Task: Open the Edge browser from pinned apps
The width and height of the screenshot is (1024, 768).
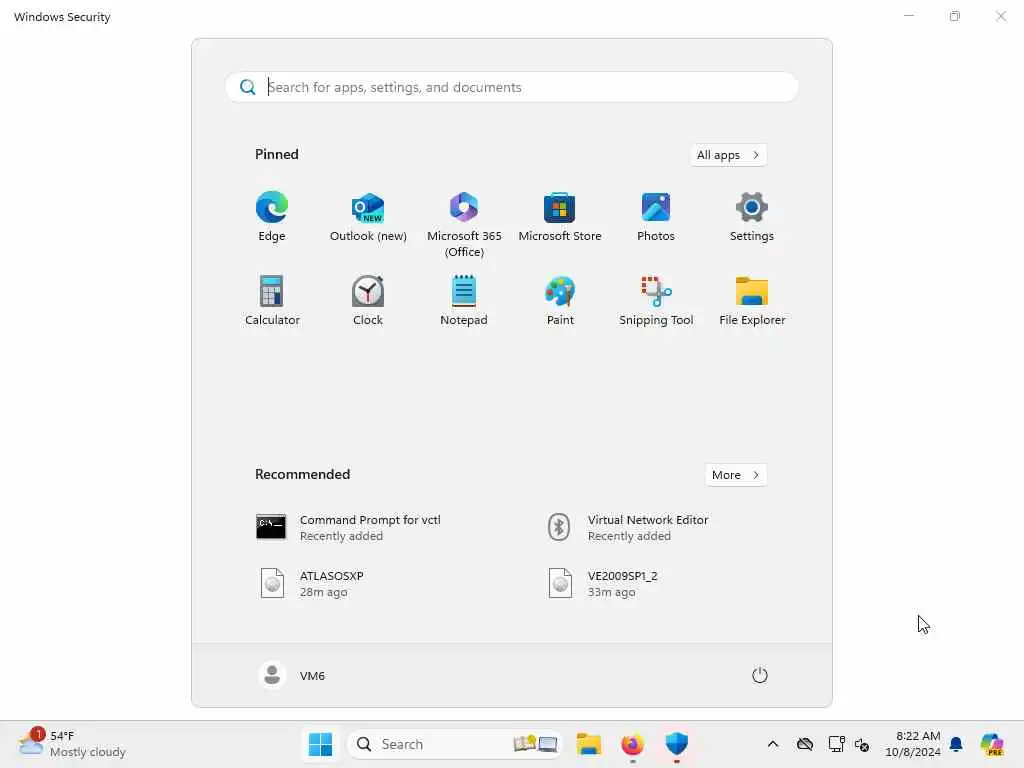Action: click(272, 217)
